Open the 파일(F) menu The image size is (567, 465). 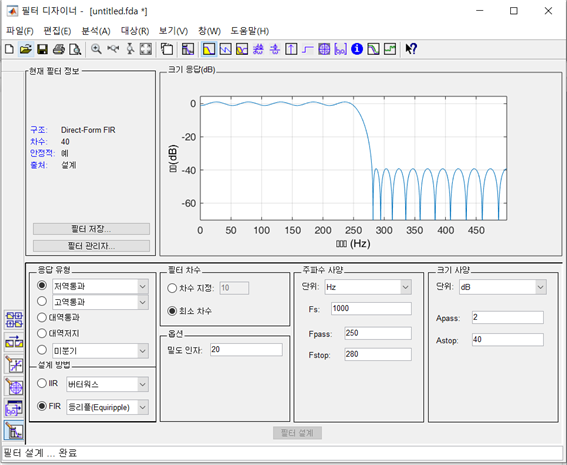(20, 31)
